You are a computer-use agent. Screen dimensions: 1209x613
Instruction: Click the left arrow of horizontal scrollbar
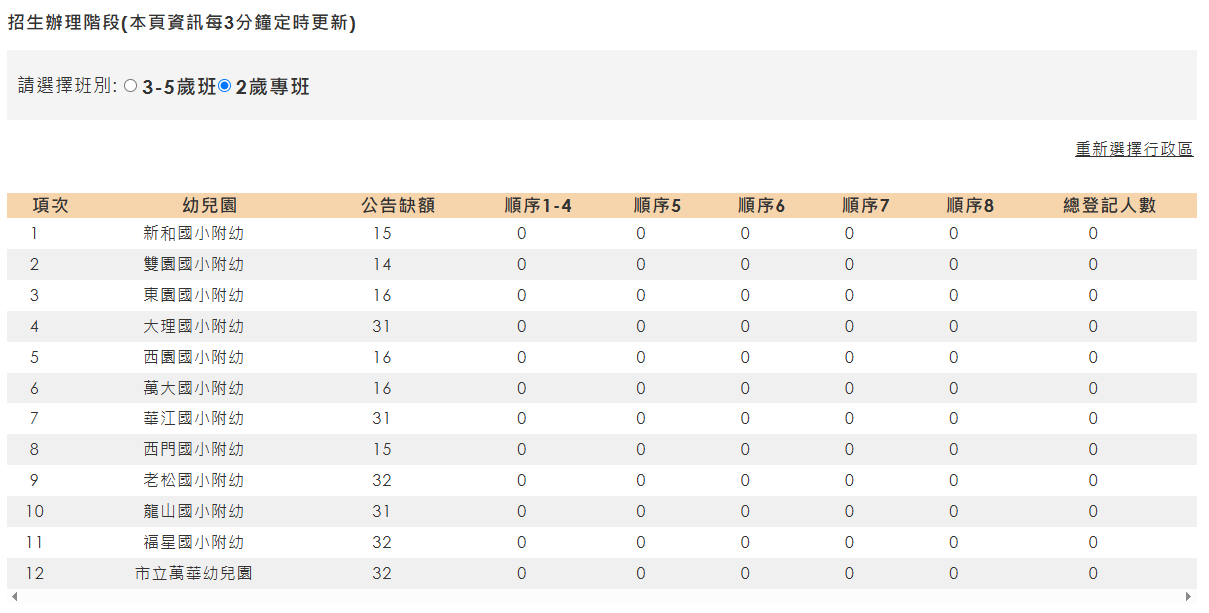[x=14, y=596]
